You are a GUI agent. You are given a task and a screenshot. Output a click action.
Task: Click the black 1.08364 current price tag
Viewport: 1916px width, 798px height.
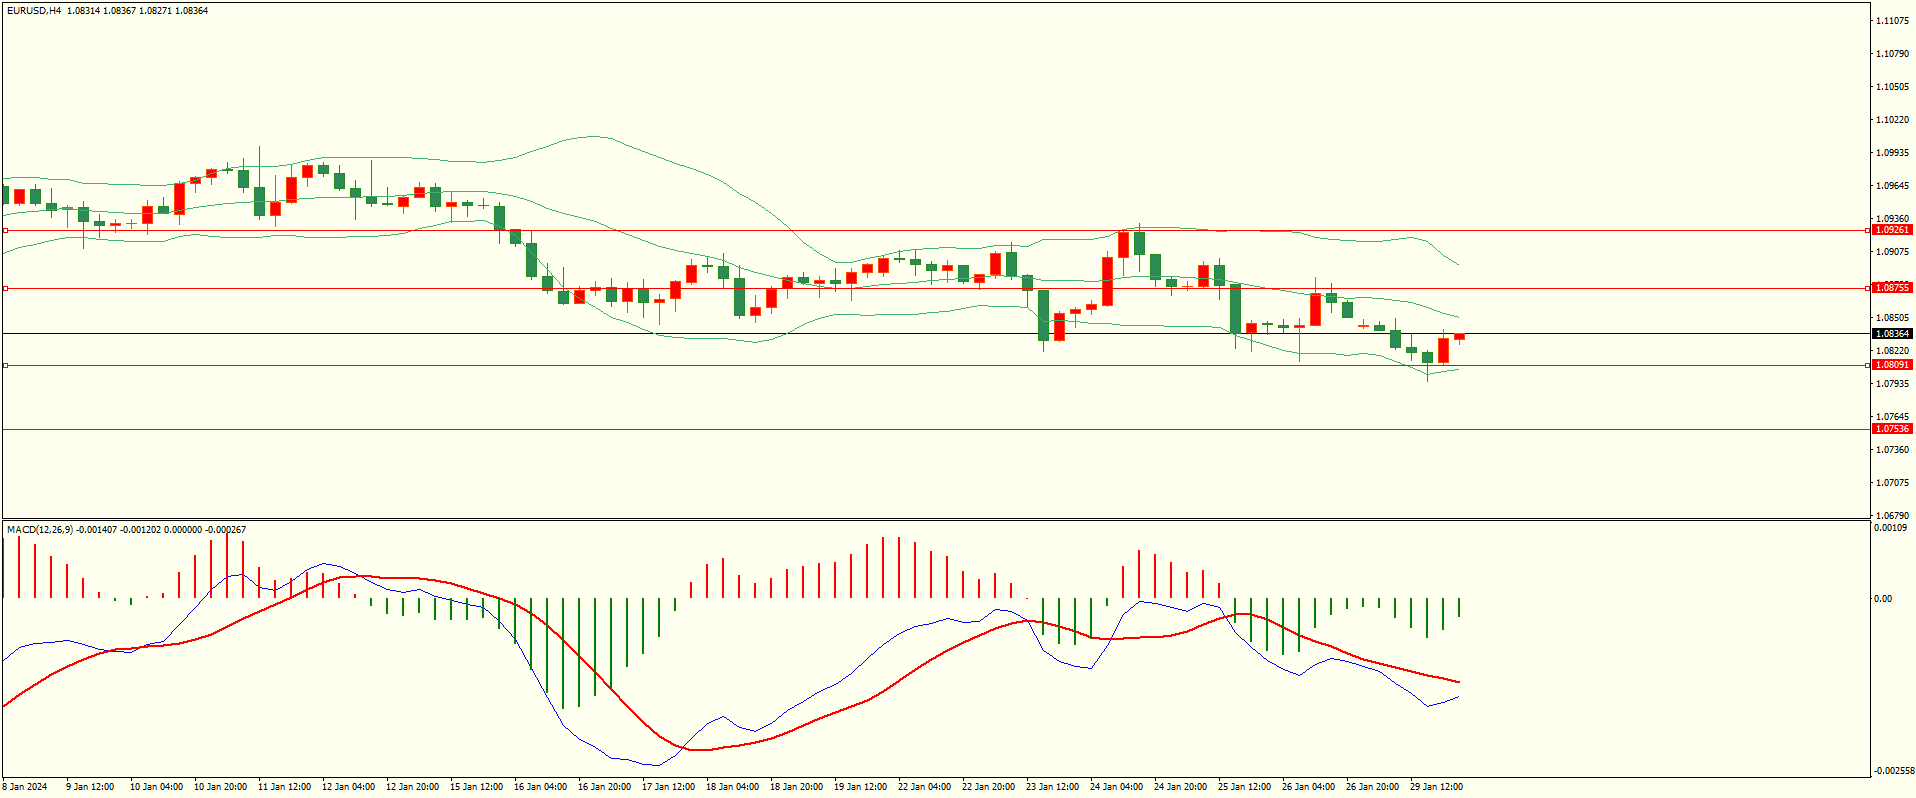pyautogui.click(x=1891, y=334)
